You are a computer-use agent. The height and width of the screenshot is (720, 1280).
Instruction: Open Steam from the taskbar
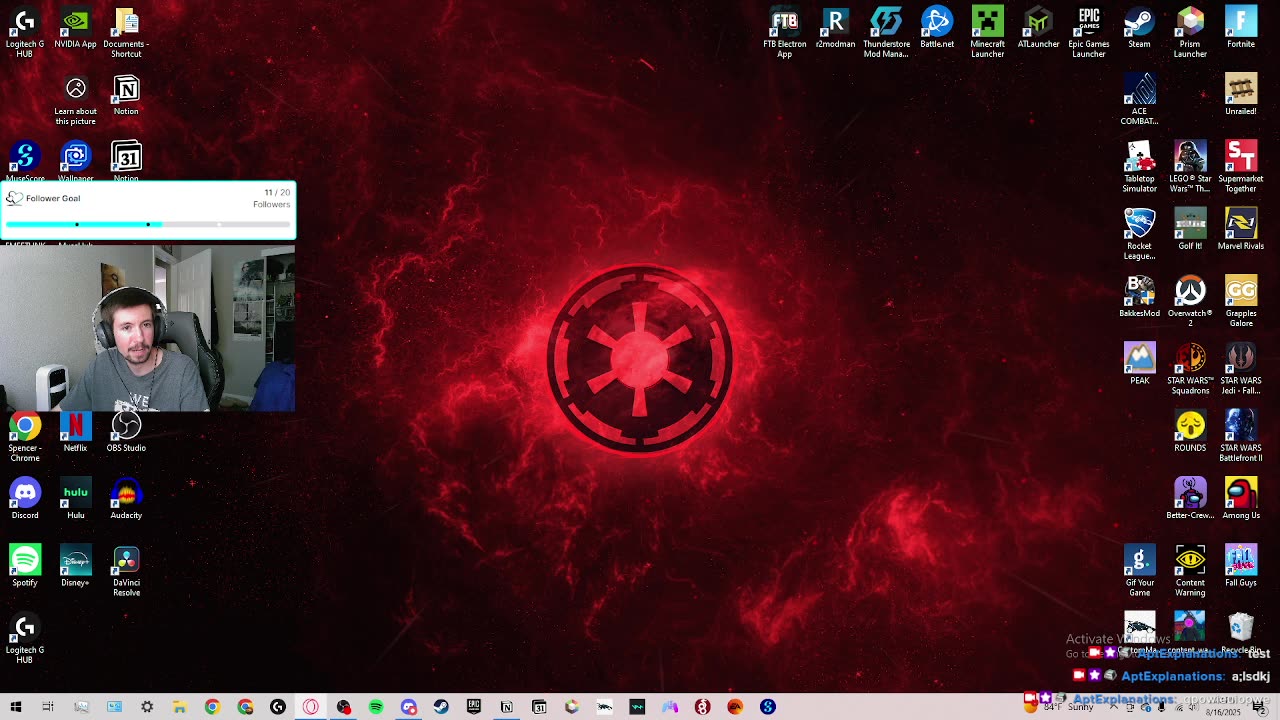tap(441, 707)
